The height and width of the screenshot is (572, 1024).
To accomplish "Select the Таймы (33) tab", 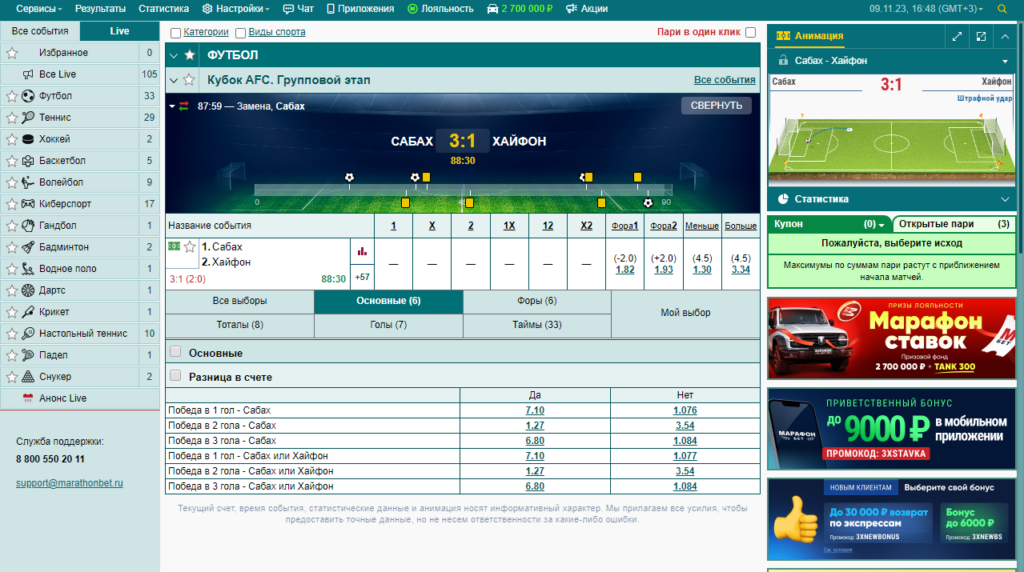I will (x=537, y=325).
